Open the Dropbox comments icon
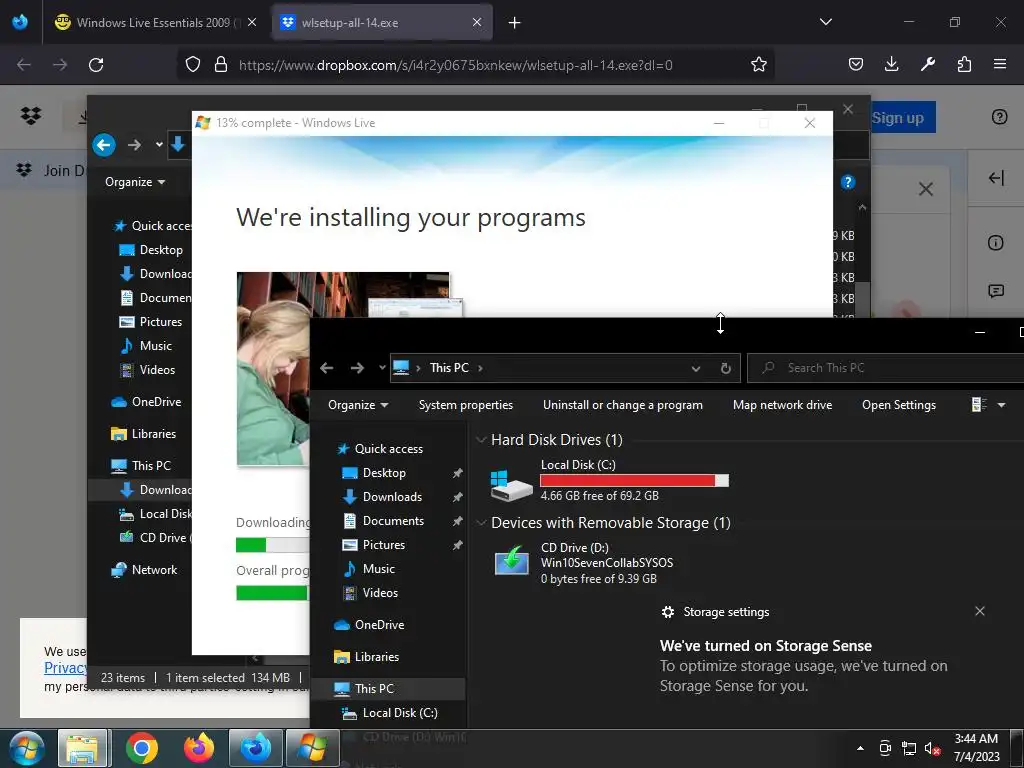The width and height of the screenshot is (1024, 768). click(x=995, y=291)
